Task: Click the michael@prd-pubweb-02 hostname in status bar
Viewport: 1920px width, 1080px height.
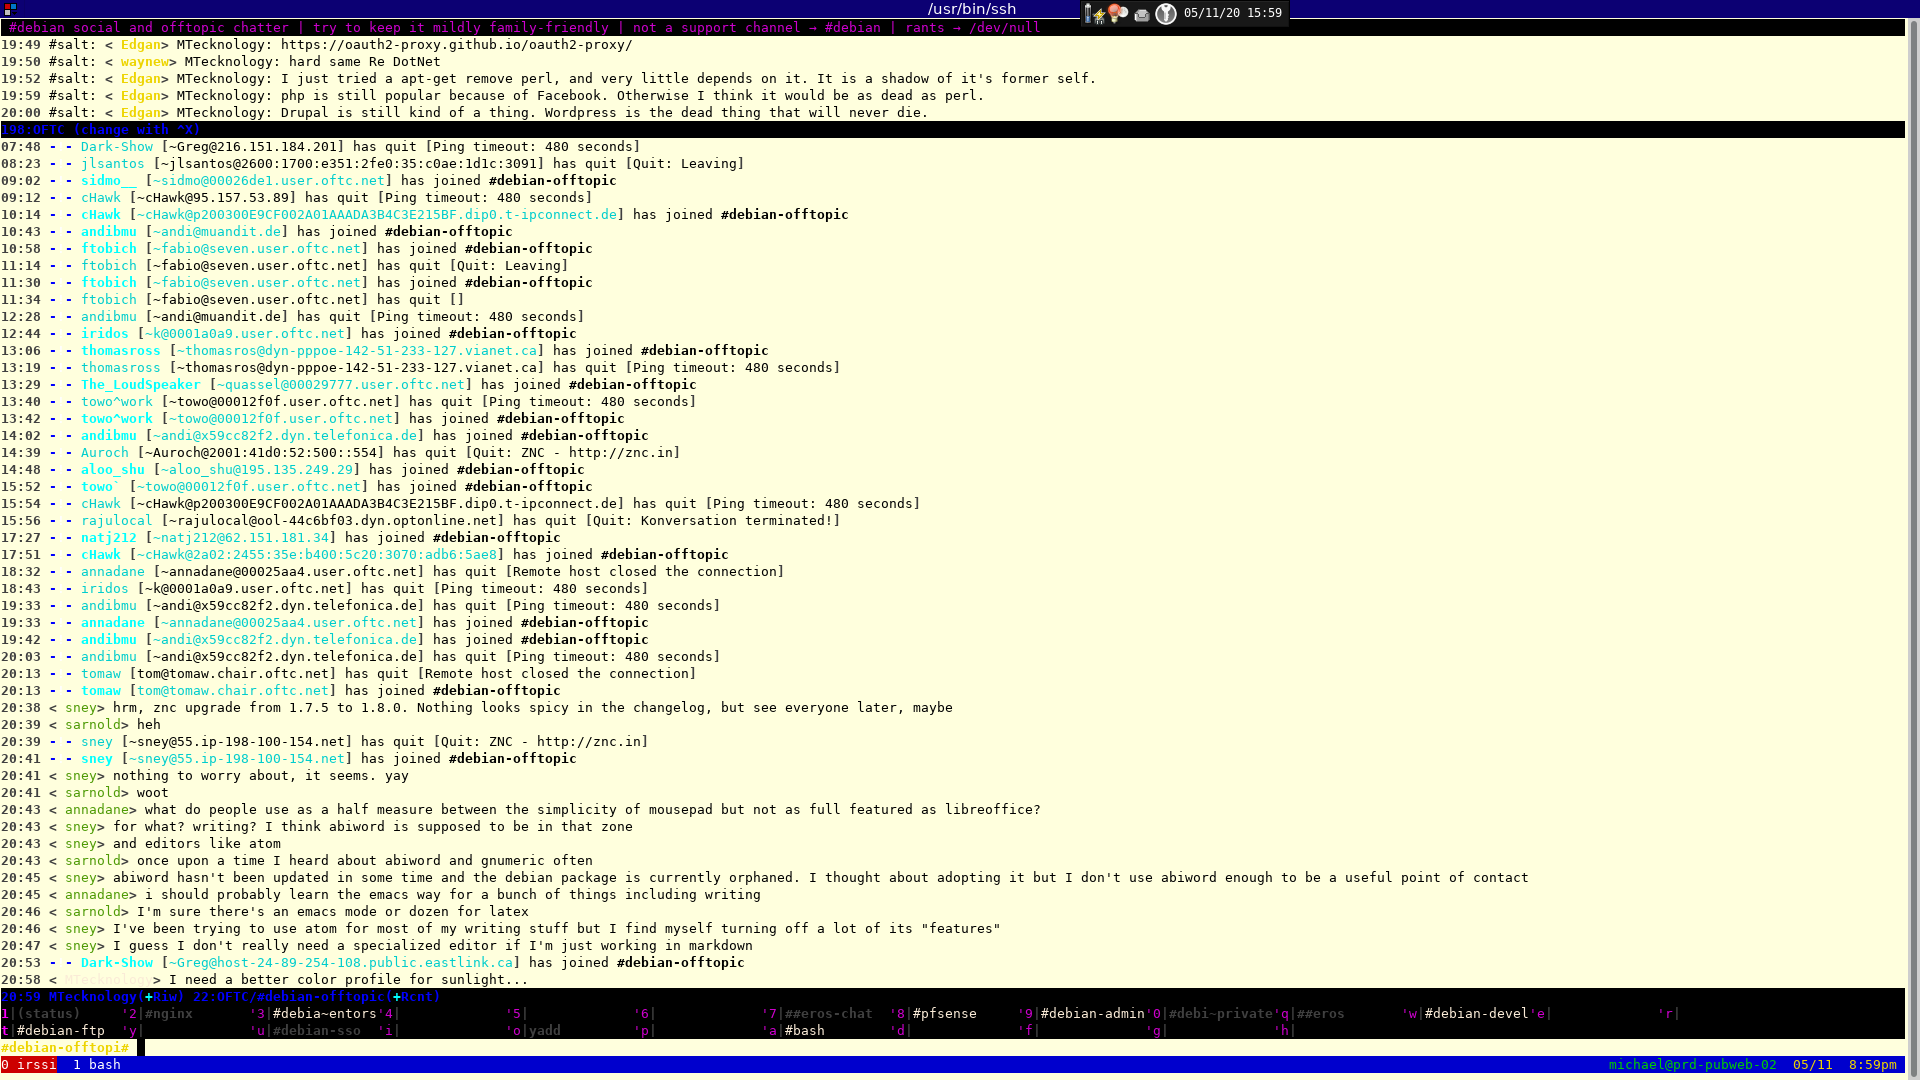Action: (1692, 1065)
